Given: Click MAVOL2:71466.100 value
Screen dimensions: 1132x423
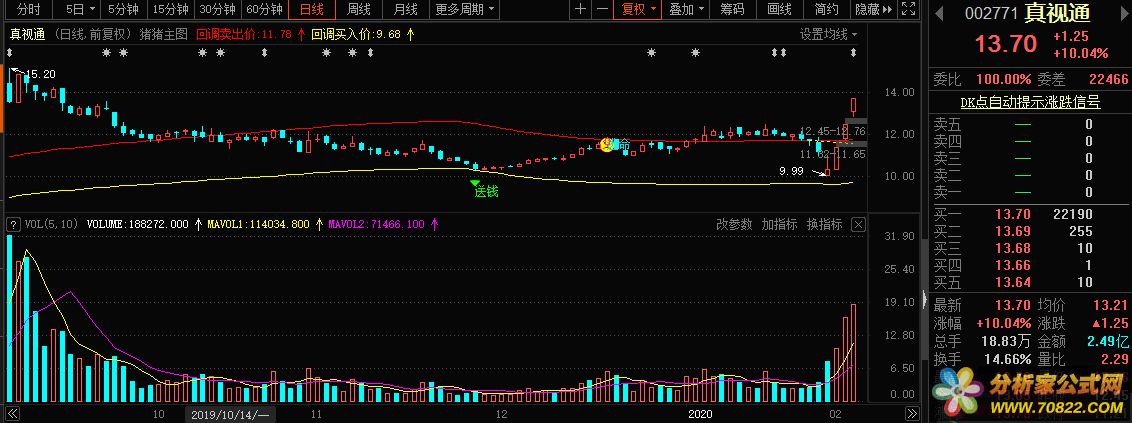Looking at the screenshot, I should tap(375, 224).
